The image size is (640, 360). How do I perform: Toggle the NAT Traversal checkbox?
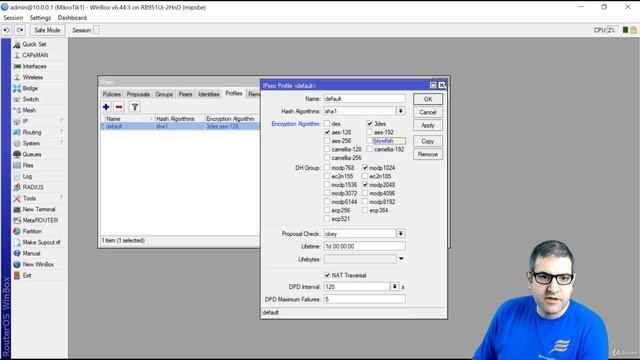pos(327,275)
